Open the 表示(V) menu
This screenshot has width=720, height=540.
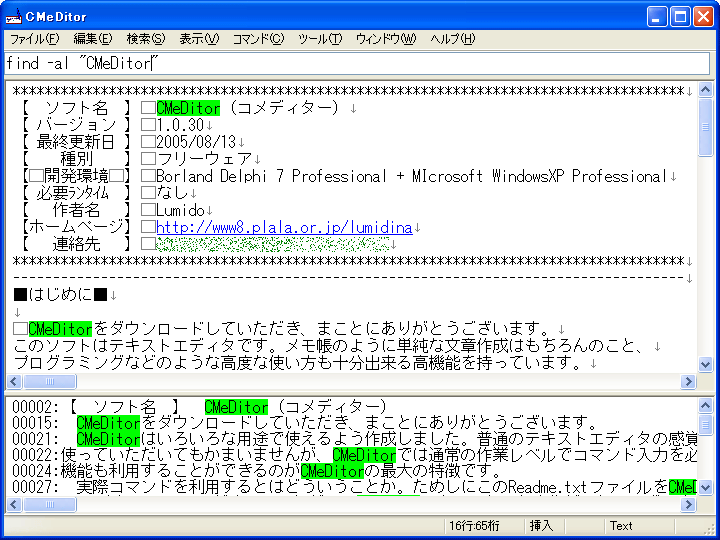coord(199,39)
